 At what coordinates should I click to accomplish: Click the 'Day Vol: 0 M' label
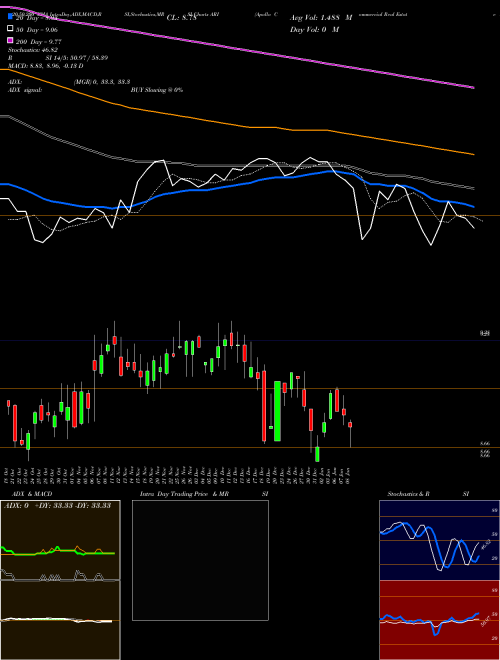(314, 29)
